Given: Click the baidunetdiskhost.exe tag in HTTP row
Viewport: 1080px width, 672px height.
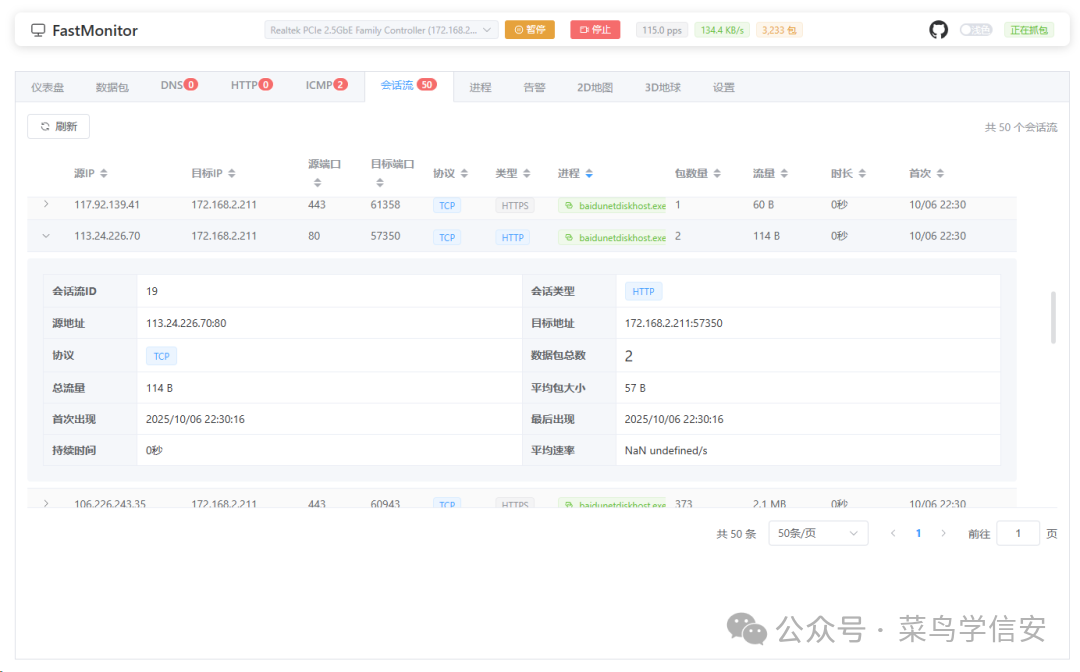Looking at the screenshot, I should click(613, 238).
